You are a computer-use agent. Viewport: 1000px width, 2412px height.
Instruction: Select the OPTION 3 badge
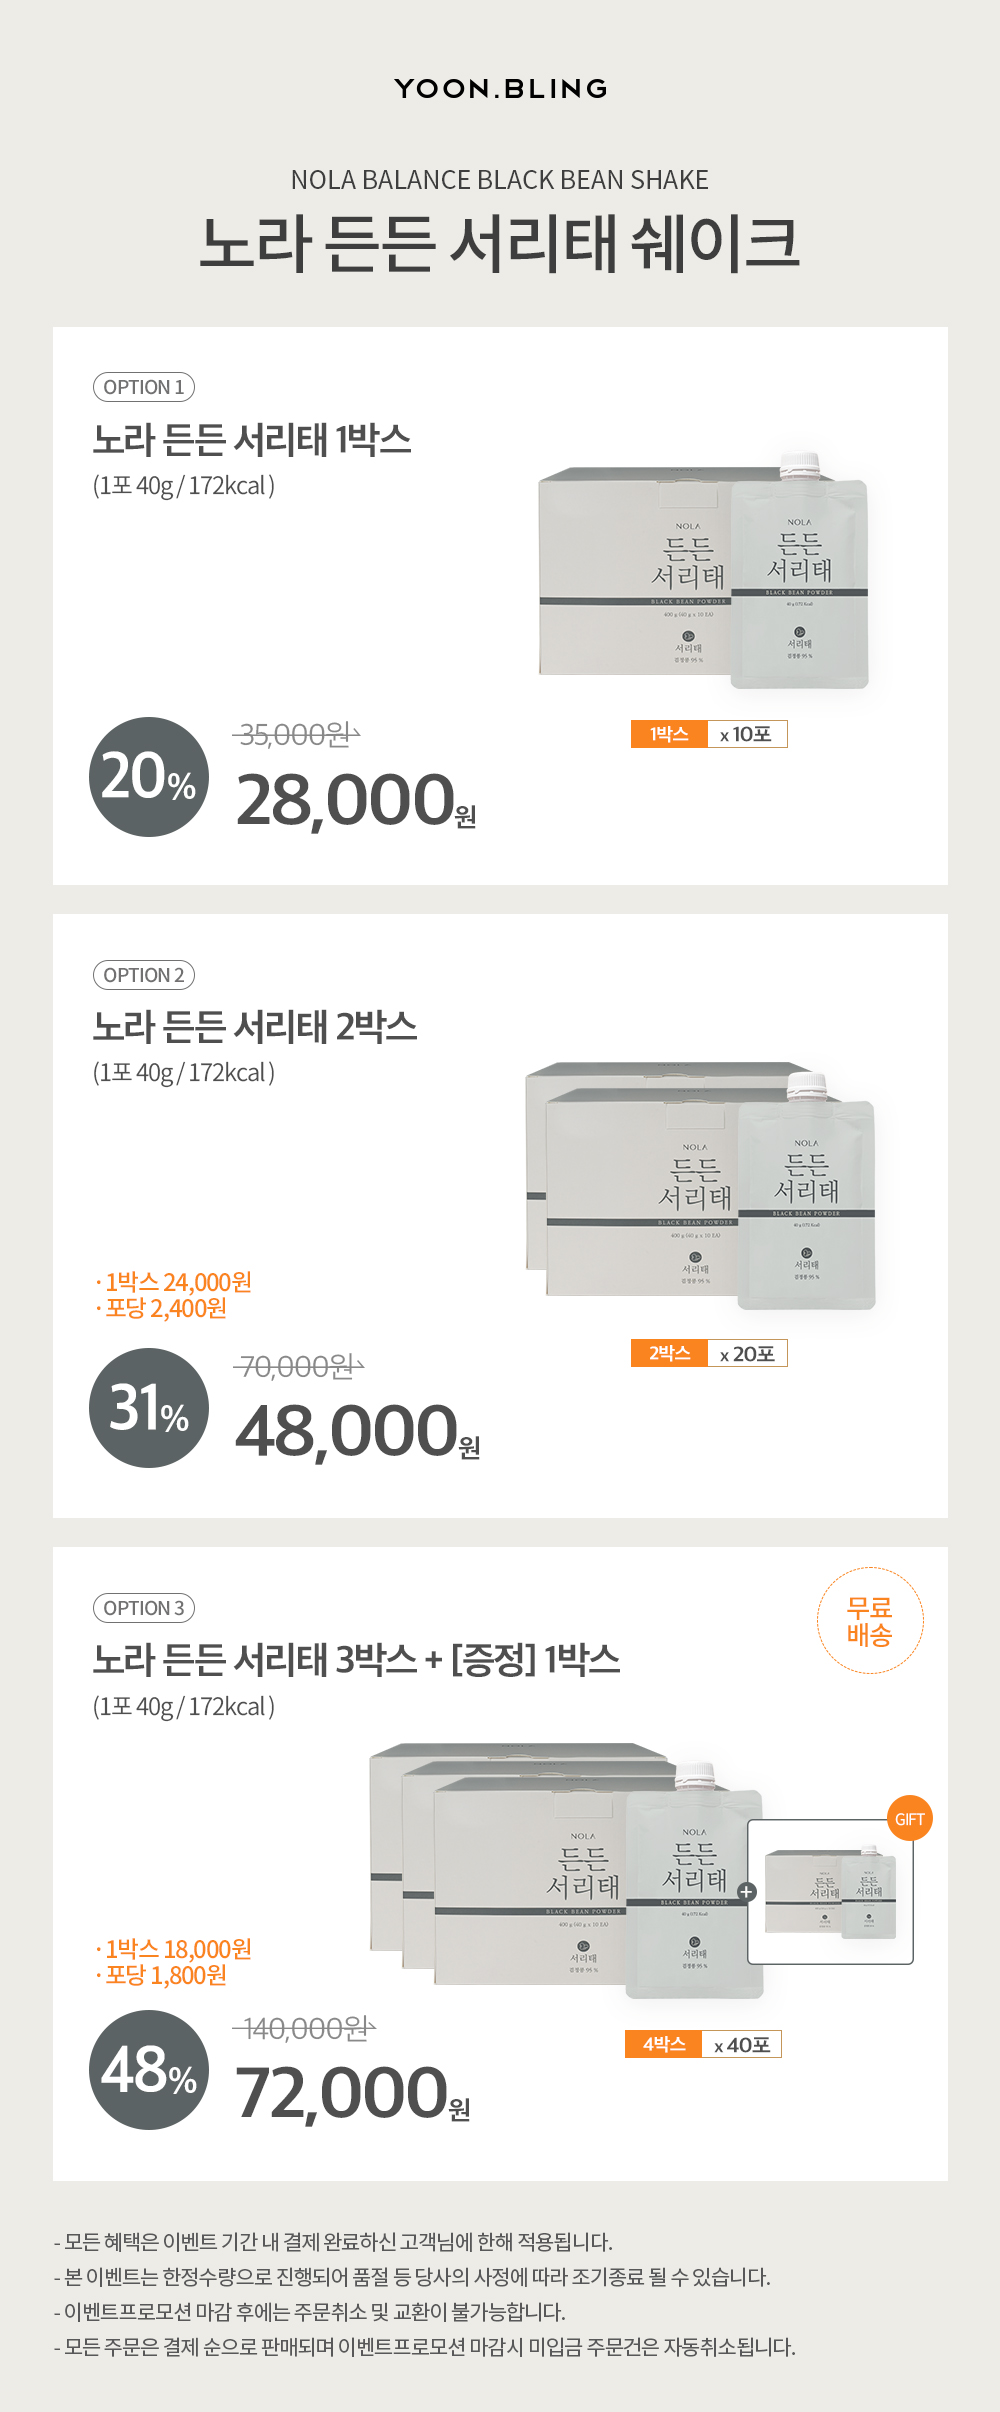pyautogui.click(x=144, y=1608)
